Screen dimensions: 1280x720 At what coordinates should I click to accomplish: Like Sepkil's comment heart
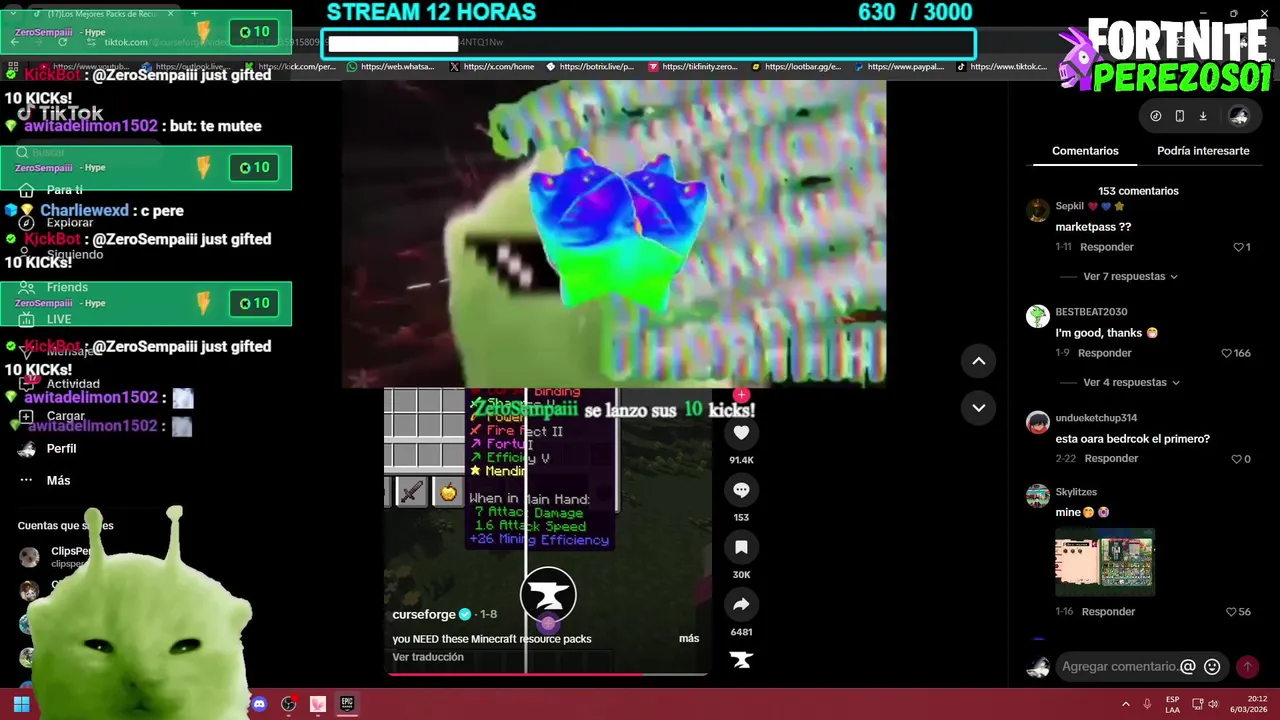click(x=1238, y=247)
